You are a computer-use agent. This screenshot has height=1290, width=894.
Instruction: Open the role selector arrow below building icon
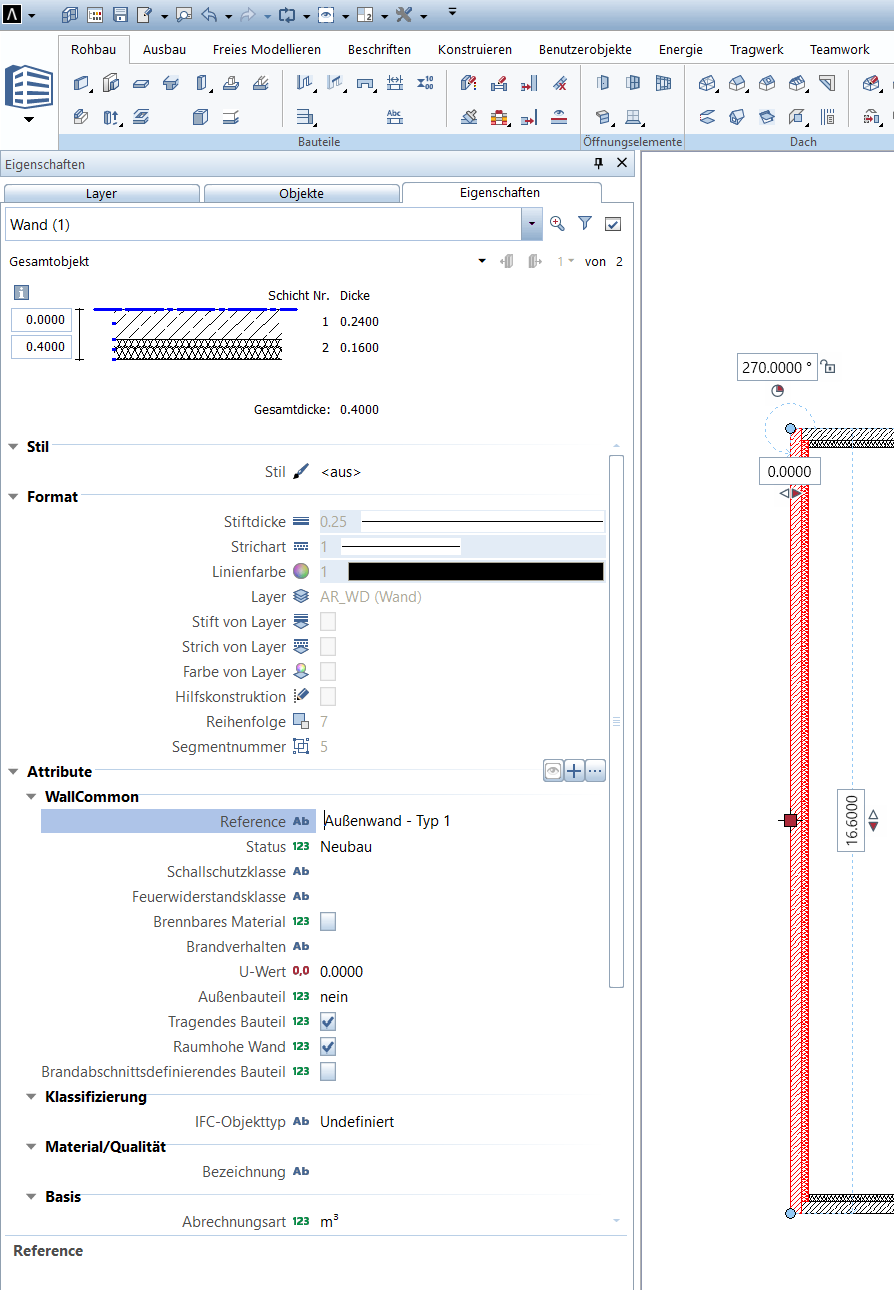(29, 120)
